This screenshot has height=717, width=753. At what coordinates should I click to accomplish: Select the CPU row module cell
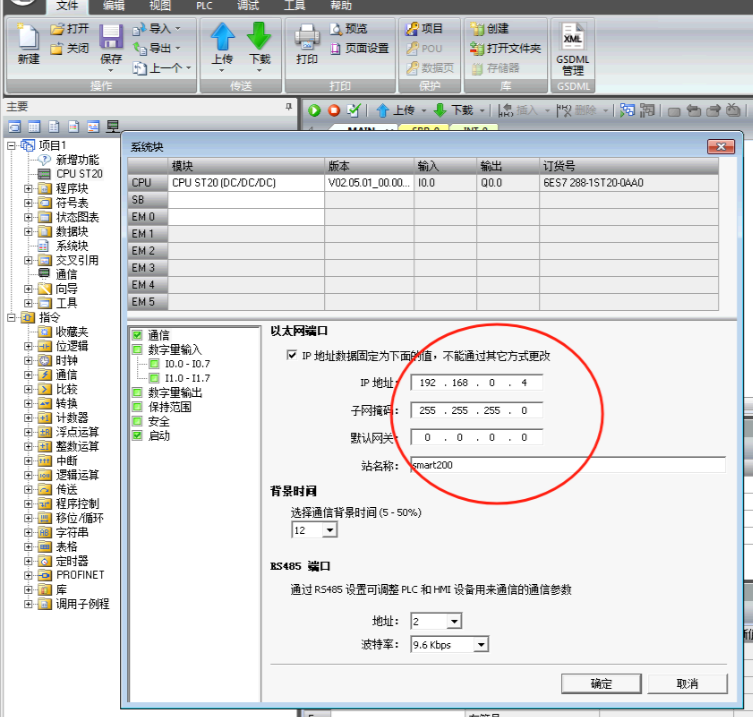coord(246,183)
